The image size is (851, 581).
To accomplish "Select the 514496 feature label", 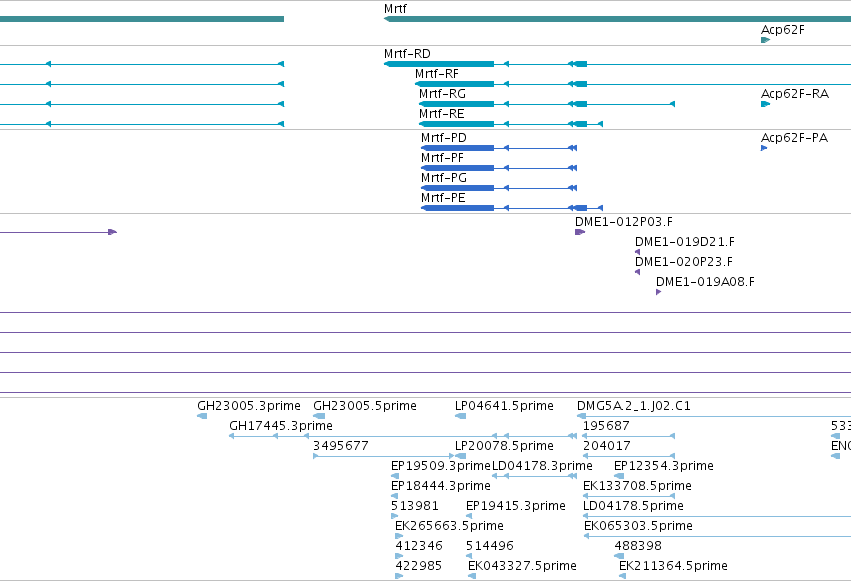I will (x=490, y=546).
